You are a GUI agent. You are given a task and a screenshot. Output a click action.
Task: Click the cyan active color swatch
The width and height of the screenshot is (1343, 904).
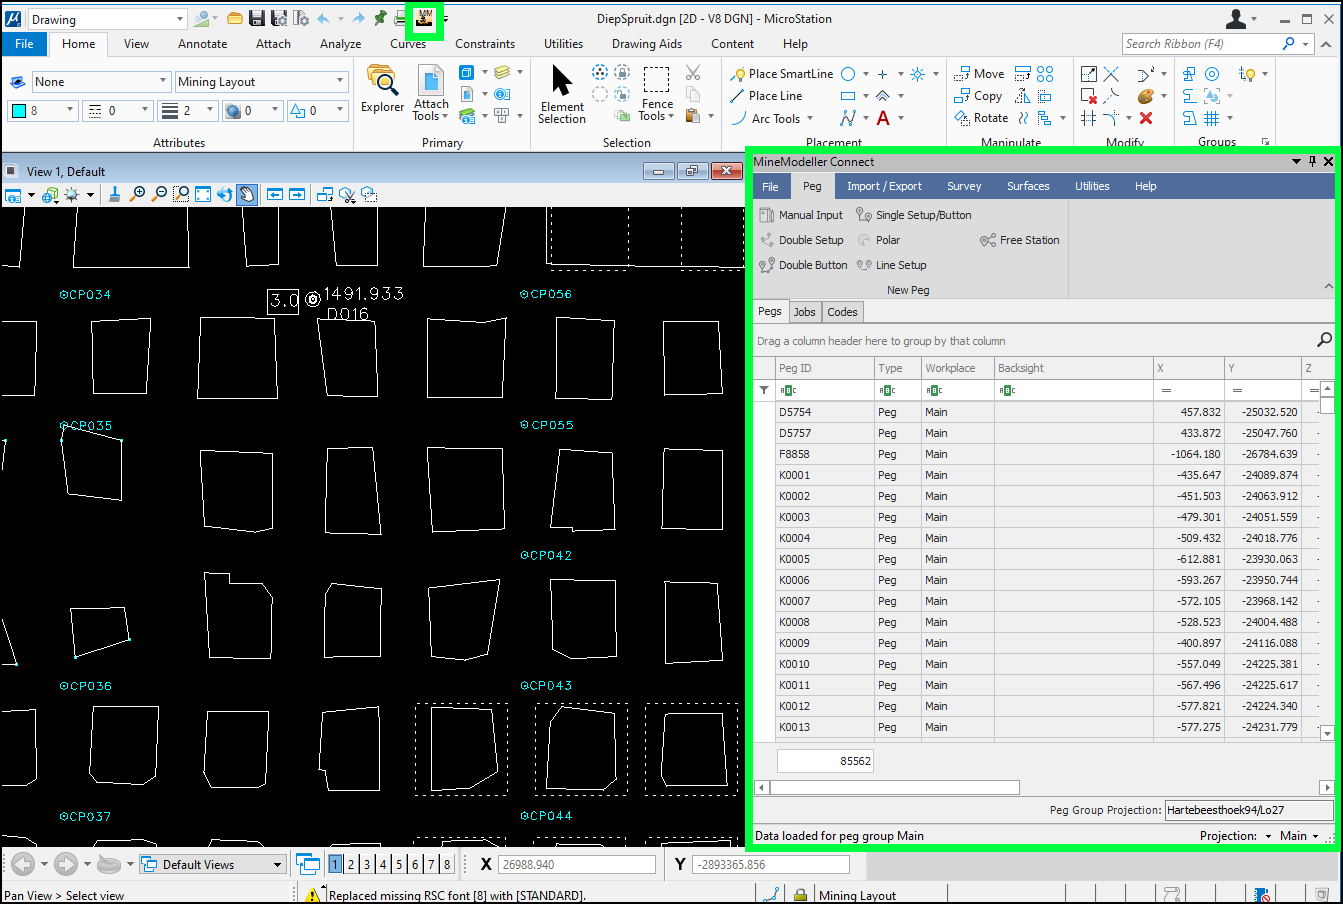tap(19, 111)
